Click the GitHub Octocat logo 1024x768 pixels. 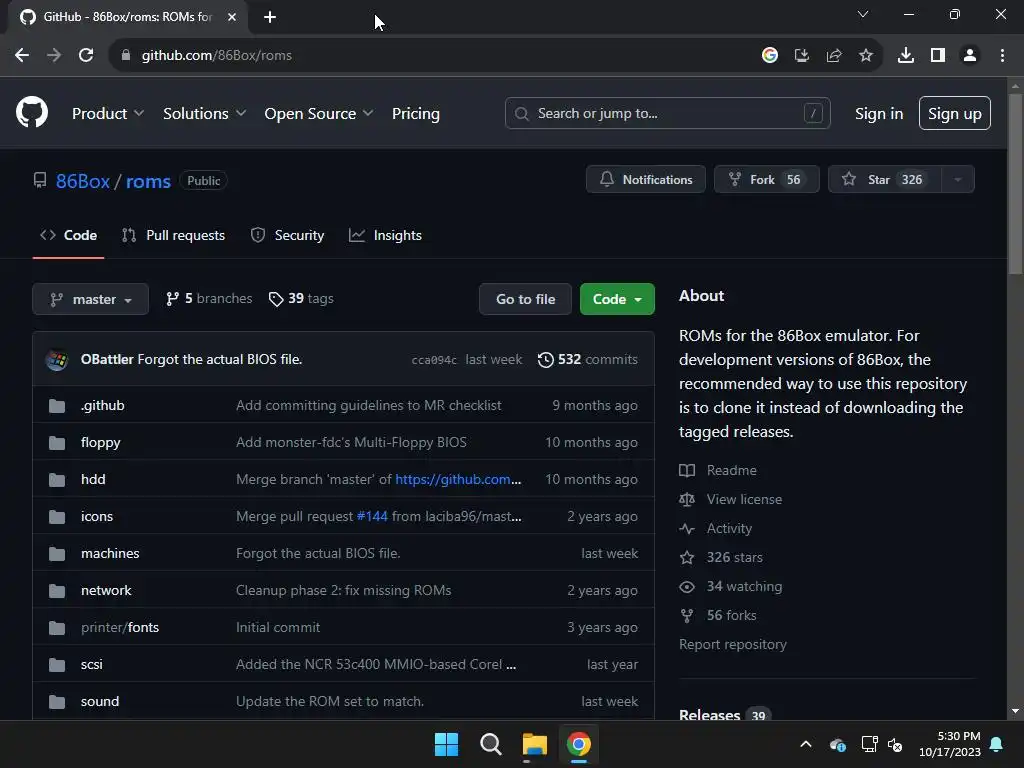(32, 112)
